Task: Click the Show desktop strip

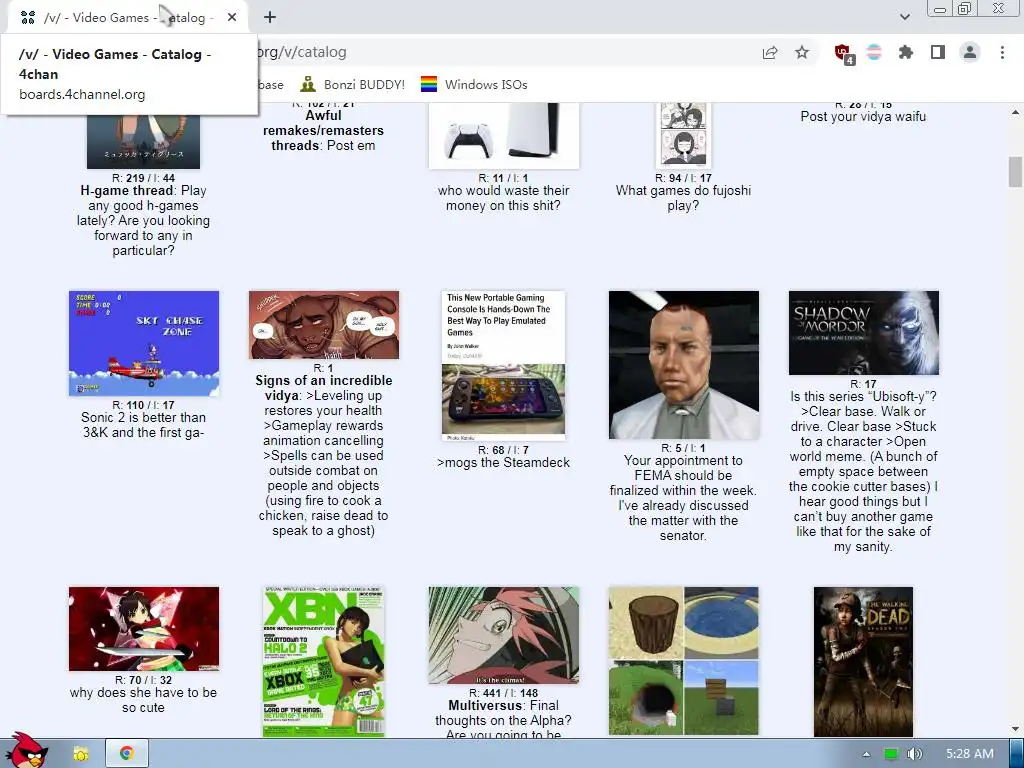Action: tap(1017, 754)
